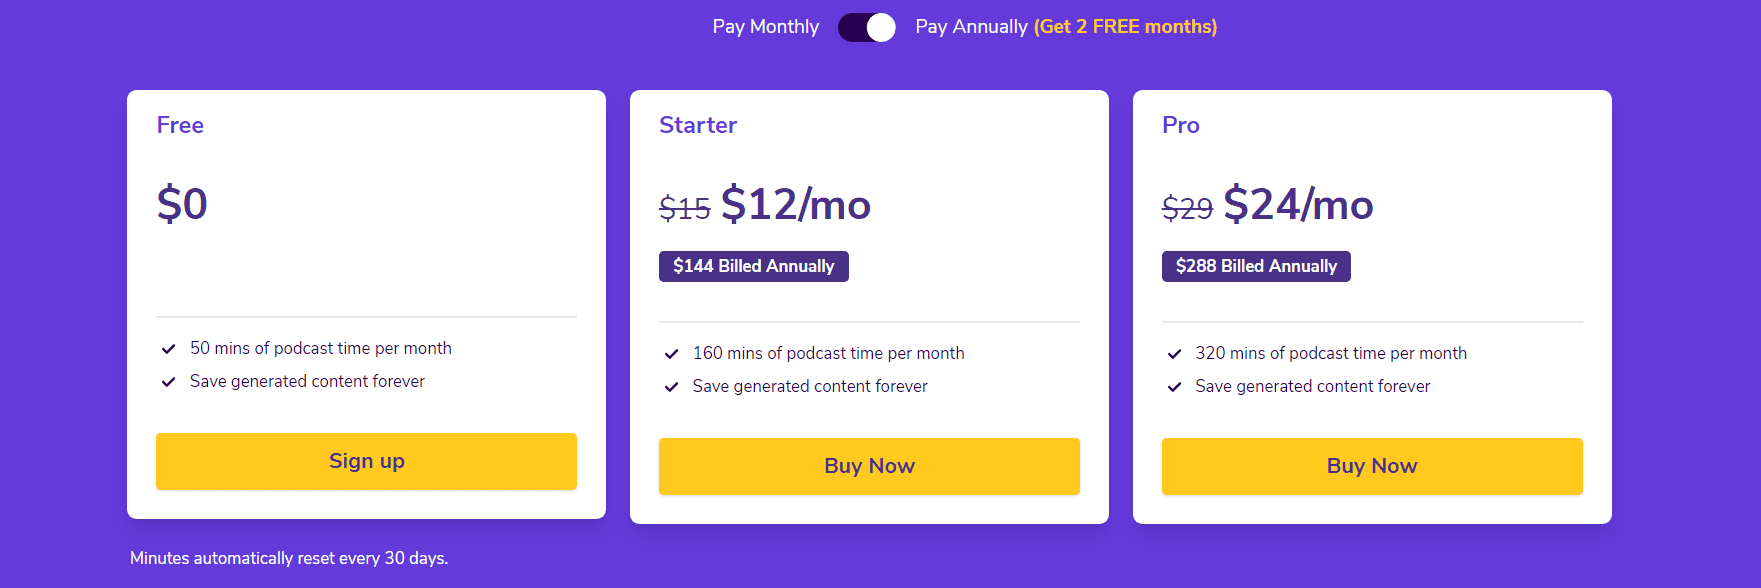Click the $144 Billed Annually badge

[754, 266]
